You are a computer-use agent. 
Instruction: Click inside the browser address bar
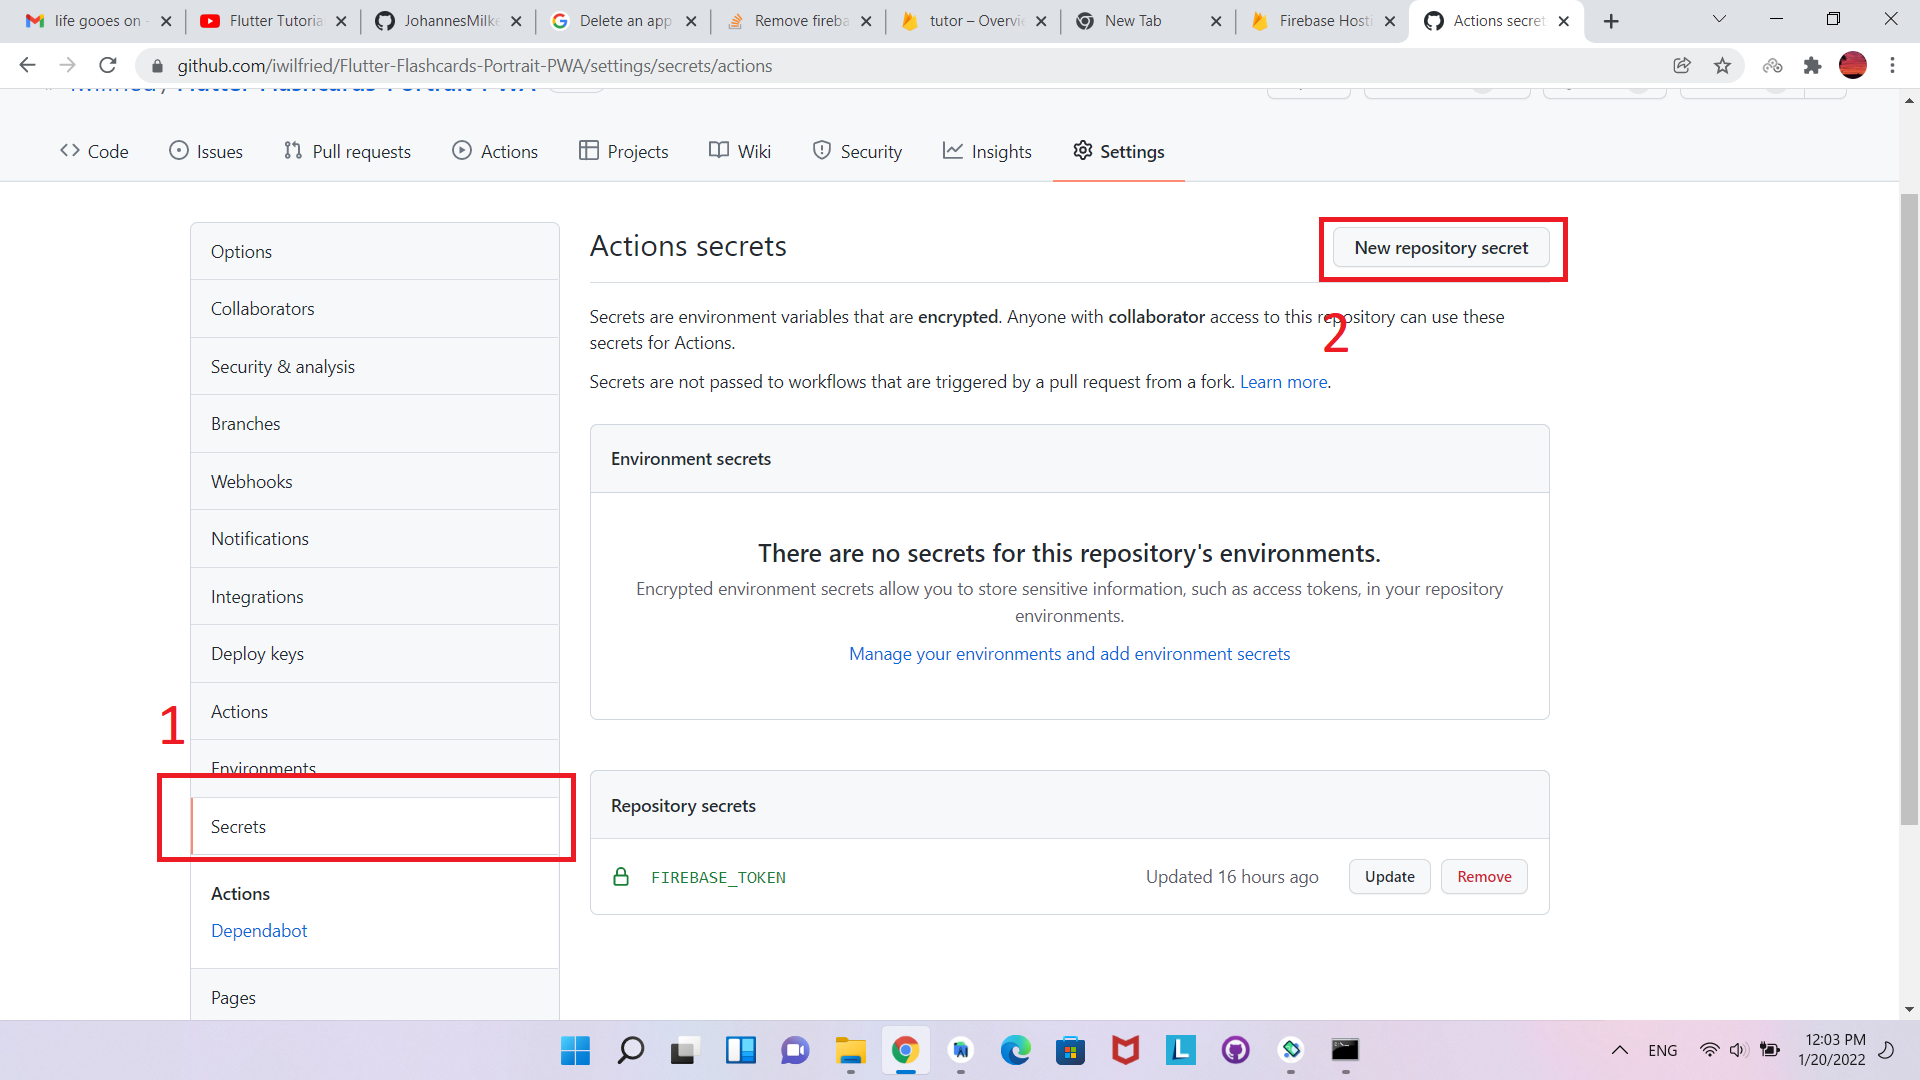point(600,65)
